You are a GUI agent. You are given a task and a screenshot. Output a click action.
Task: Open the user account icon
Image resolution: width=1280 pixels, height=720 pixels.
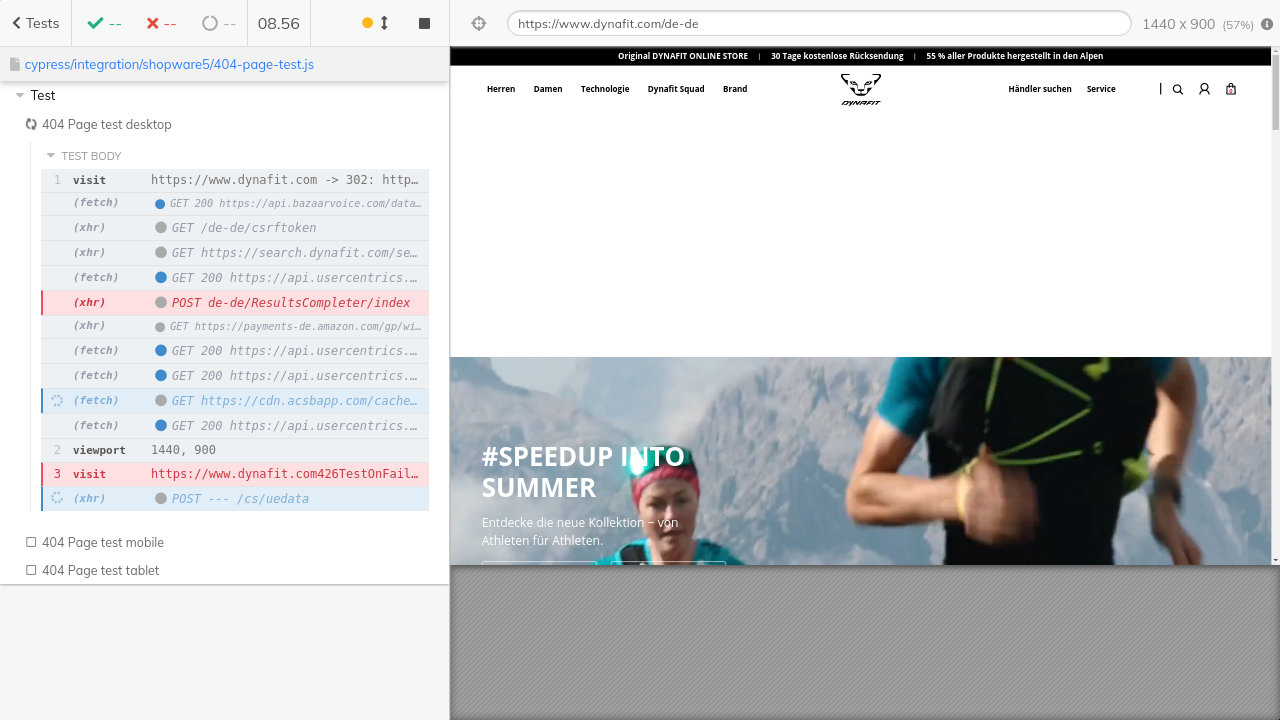tap(1204, 89)
